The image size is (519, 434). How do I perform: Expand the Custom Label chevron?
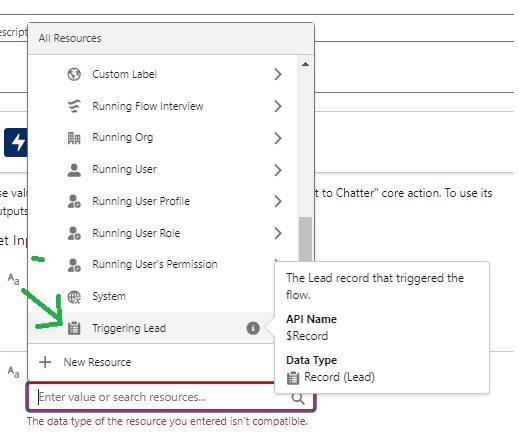click(278, 74)
